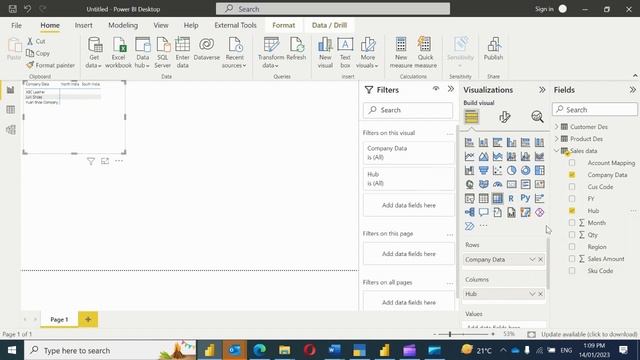Select the Matrix visual icon
Viewport: 640px width, 360px height.
point(498,198)
